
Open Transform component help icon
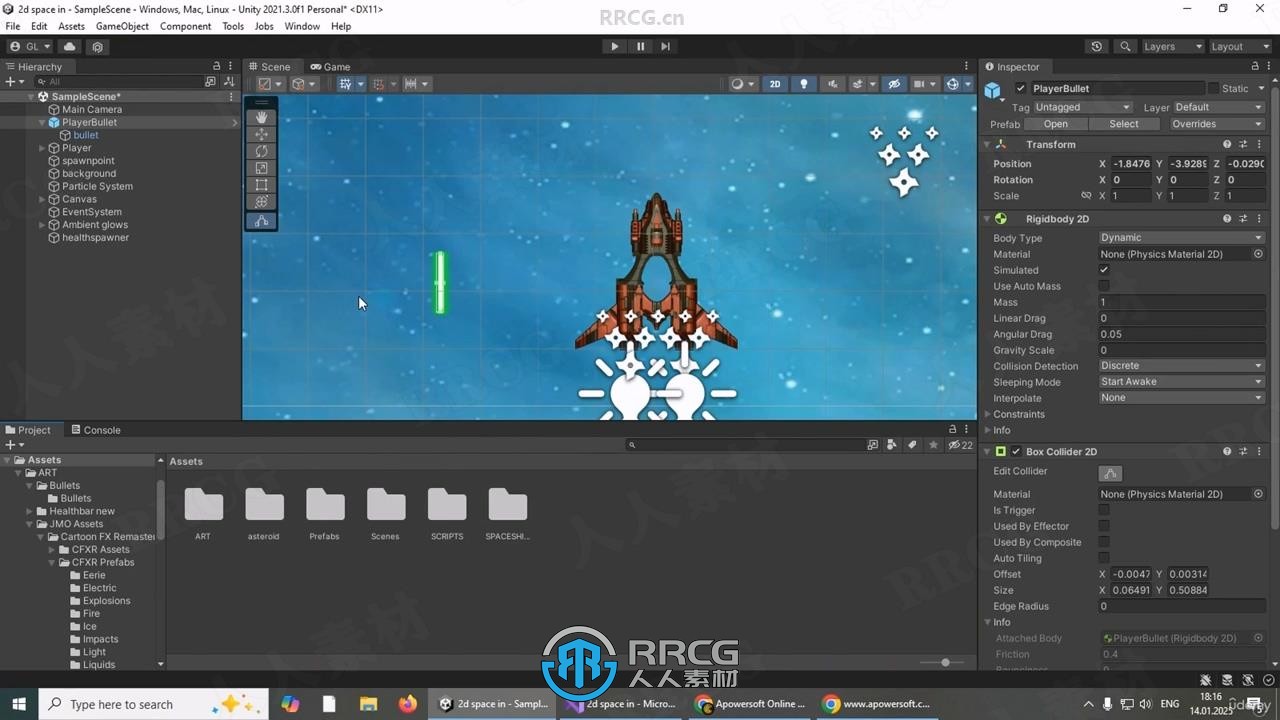pos(1227,144)
